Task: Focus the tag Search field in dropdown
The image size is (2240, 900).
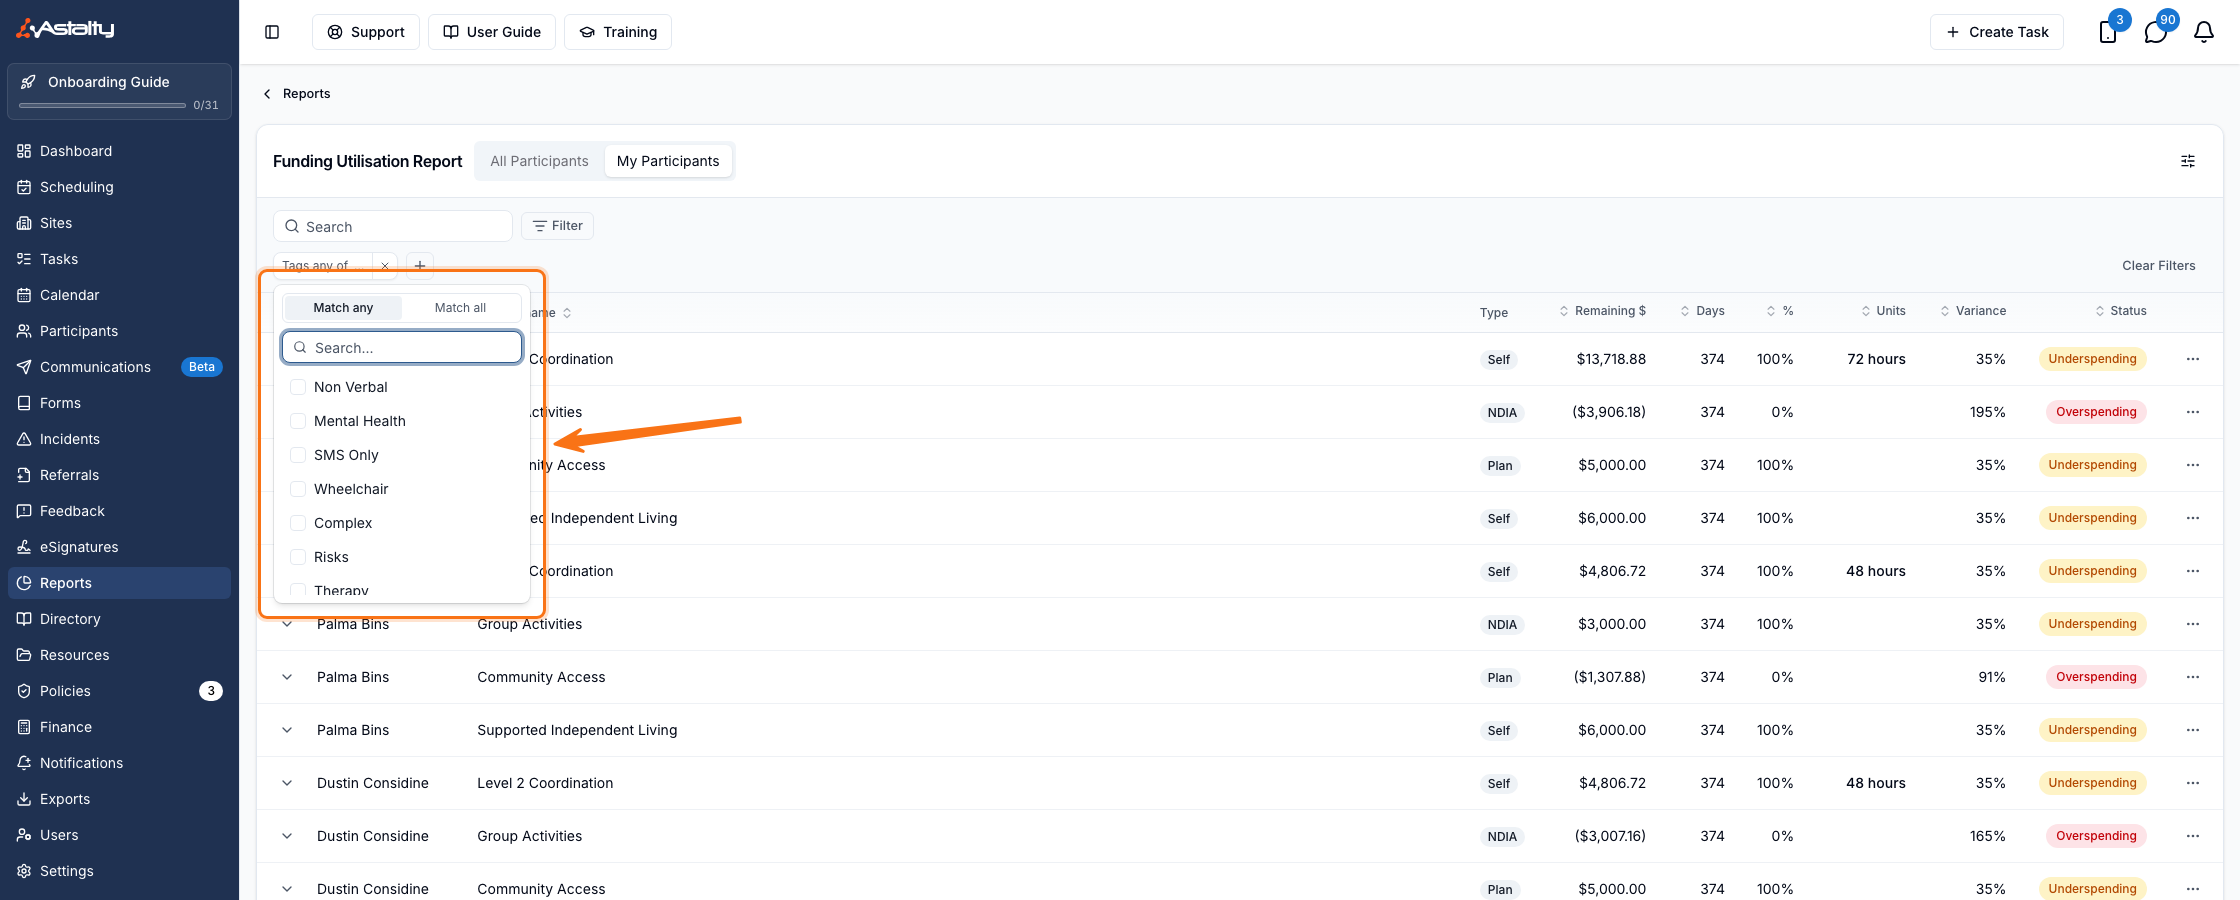Action: point(402,348)
